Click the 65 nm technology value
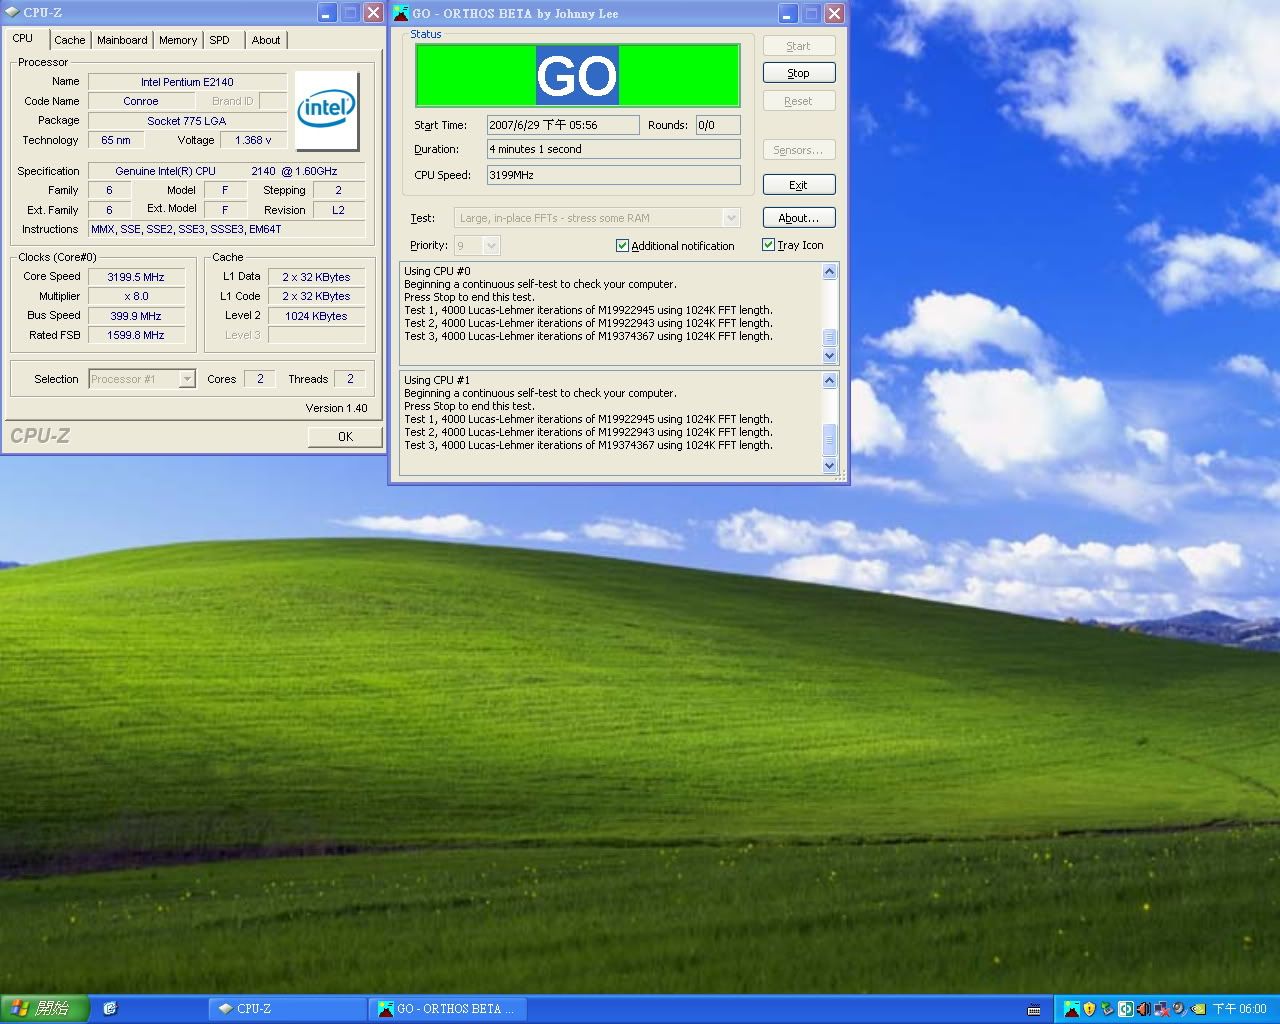1280x1024 pixels. click(x=116, y=140)
